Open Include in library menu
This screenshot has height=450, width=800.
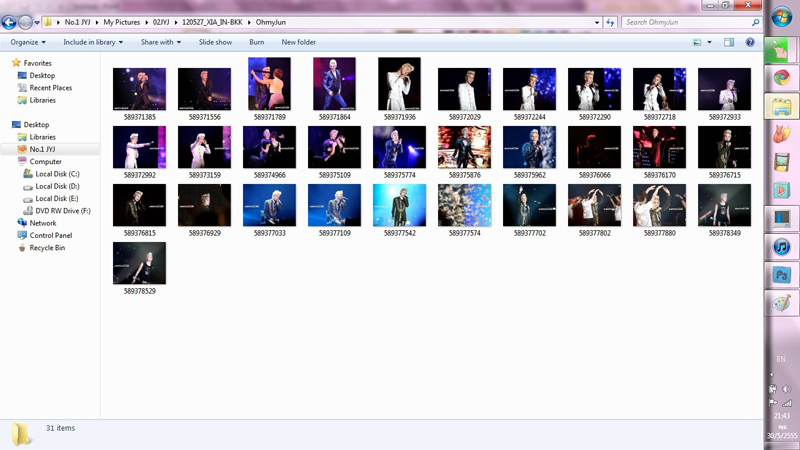click(93, 42)
